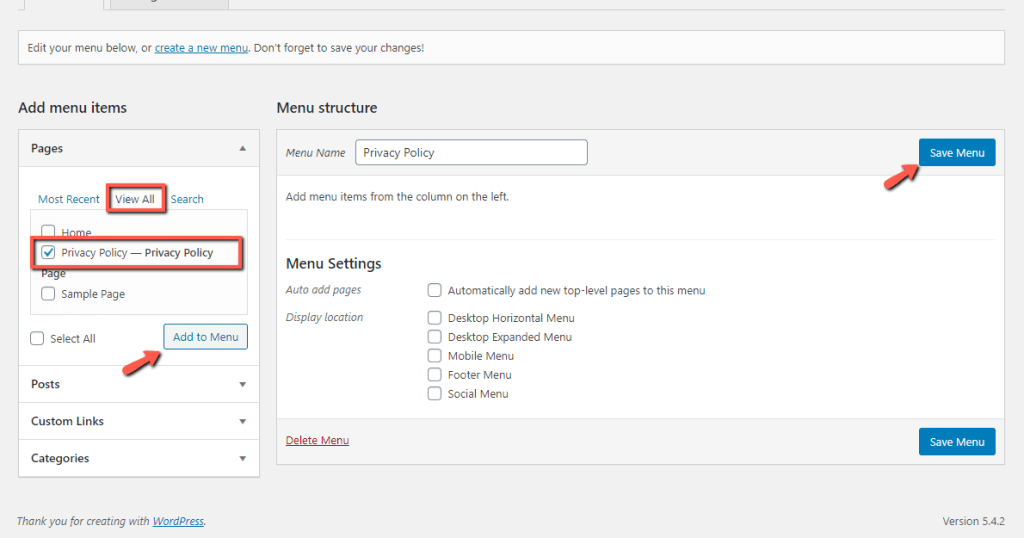Enable automatically add new top-level pages
The width and height of the screenshot is (1024, 538).
click(434, 290)
